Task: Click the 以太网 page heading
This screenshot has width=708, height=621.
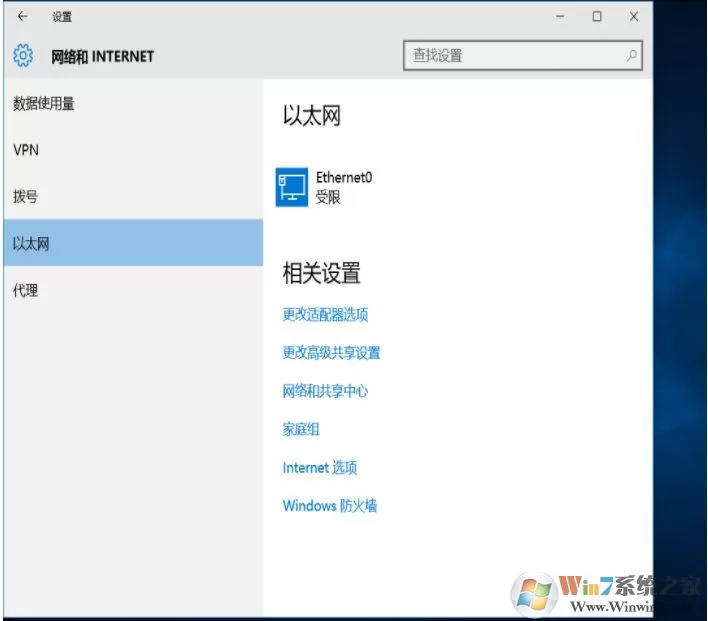Action: (x=312, y=116)
